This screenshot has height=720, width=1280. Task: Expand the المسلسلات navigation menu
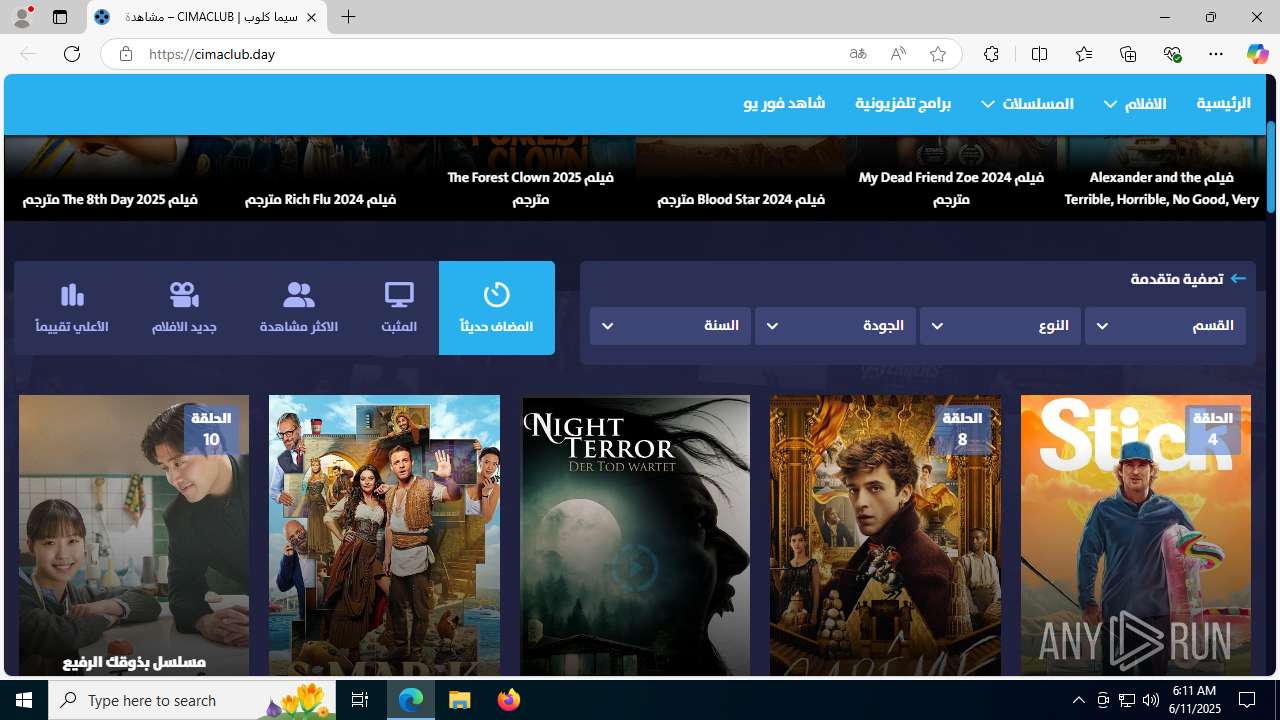[x=1027, y=104]
